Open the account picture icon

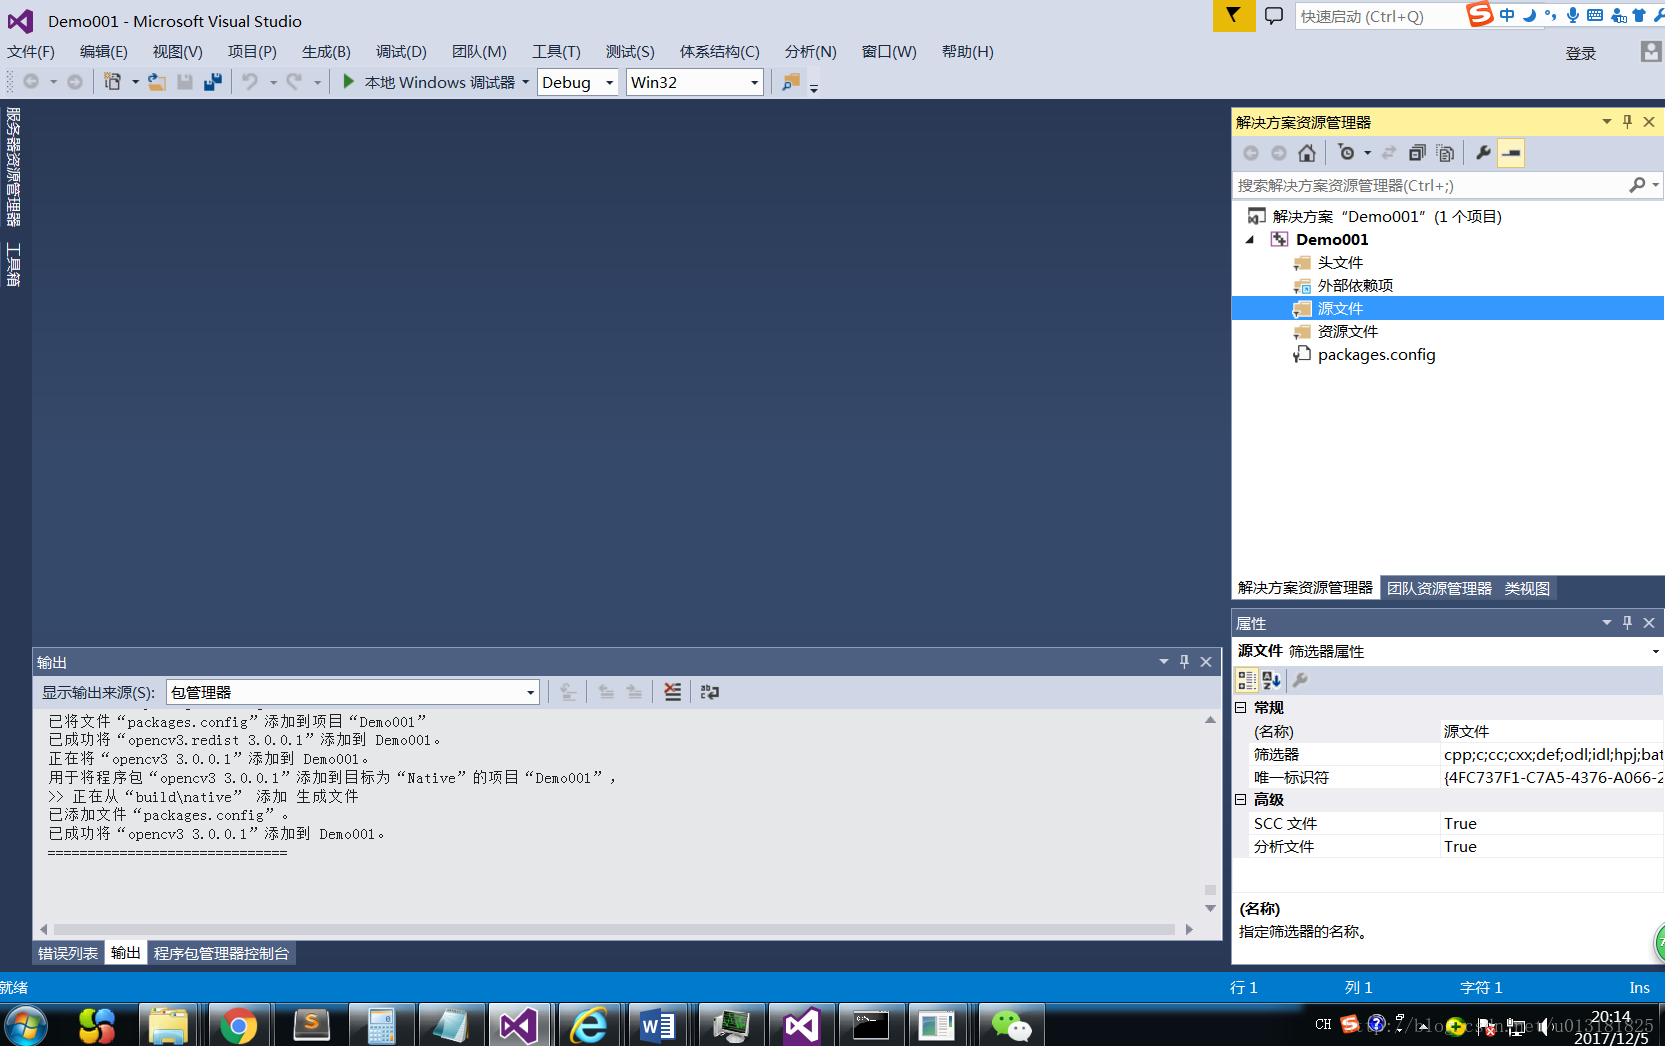coord(1651,52)
